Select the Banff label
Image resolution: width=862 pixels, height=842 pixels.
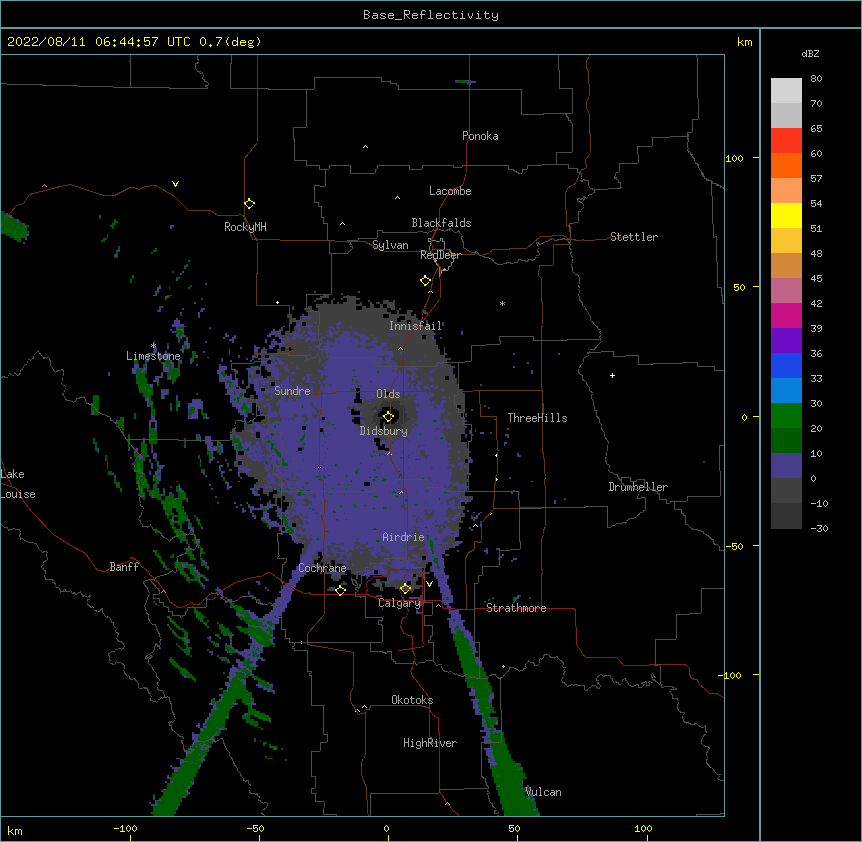(124, 567)
